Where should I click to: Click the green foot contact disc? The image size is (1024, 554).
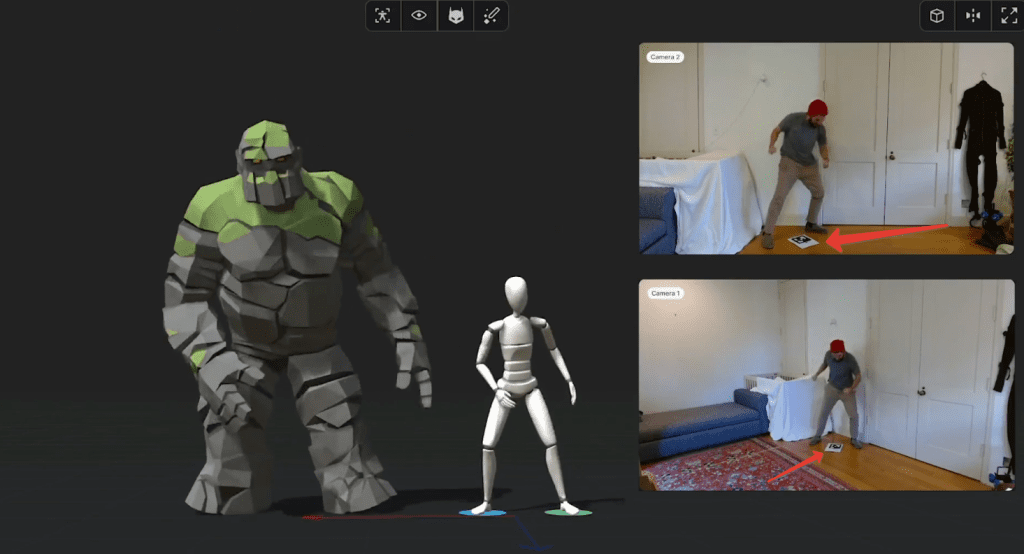pyautogui.click(x=568, y=512)
